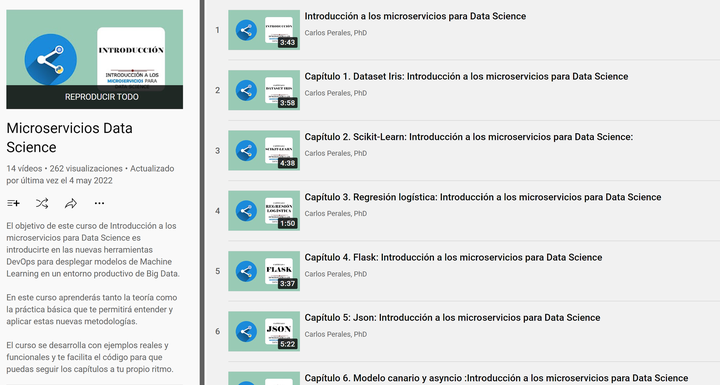Open Scikit-Learn thumbnail showing 4:38
The height and width of the screenshot is (385, 720).
264,150
